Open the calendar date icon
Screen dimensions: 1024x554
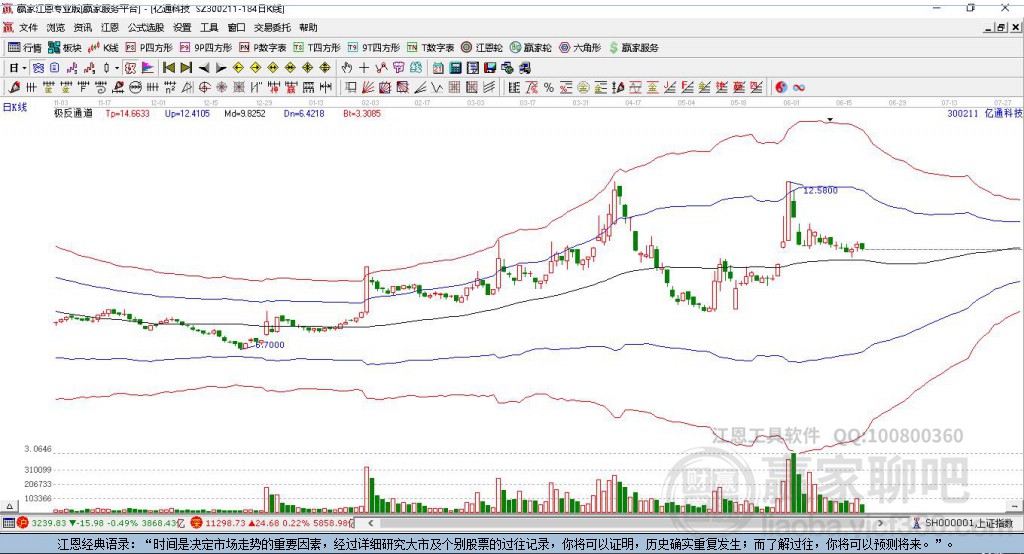[x=438, y=68]
